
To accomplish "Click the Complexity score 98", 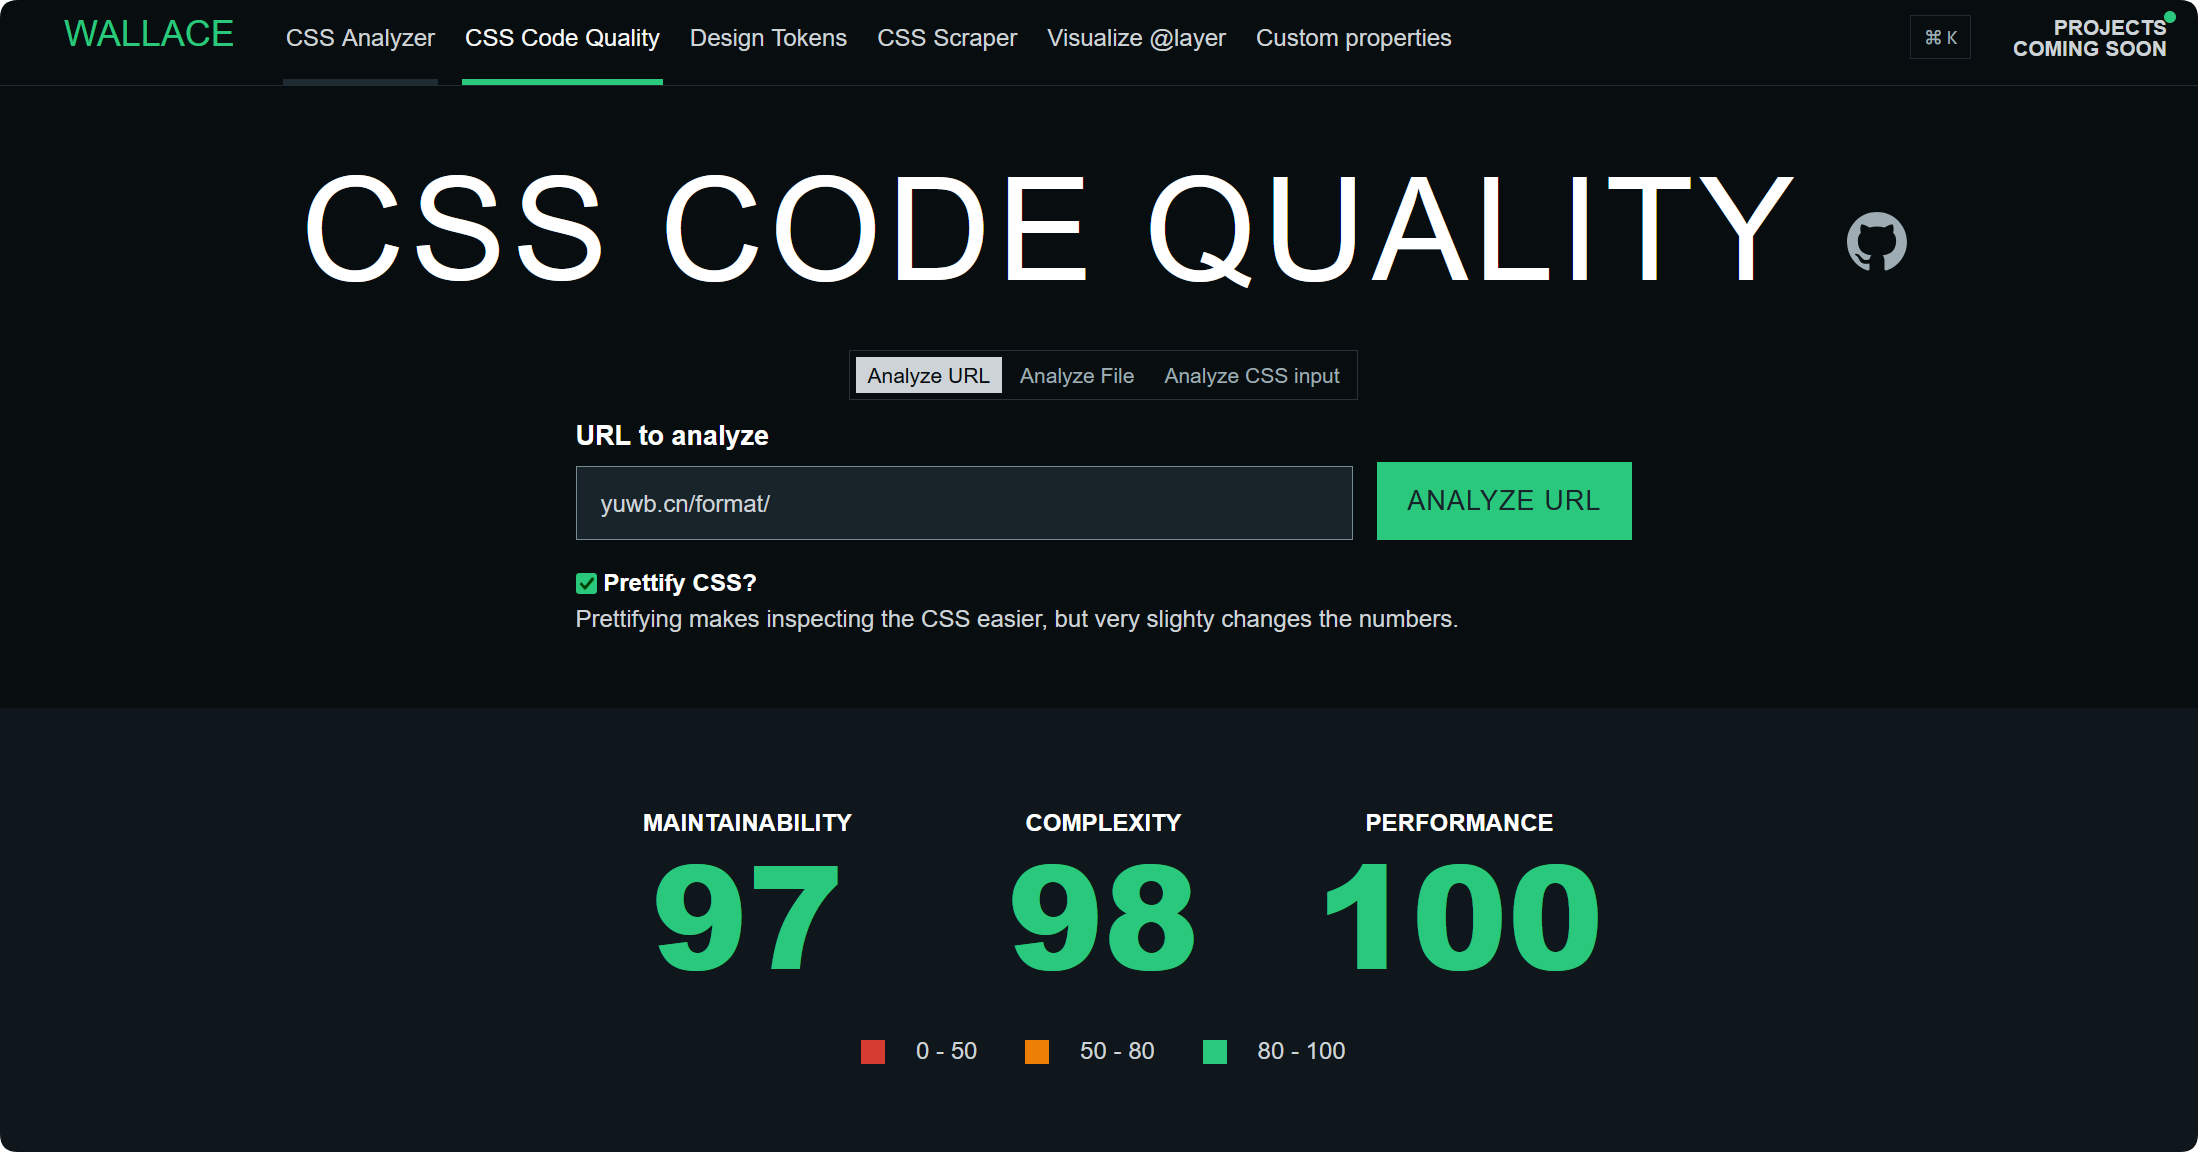I will 1103,918.
